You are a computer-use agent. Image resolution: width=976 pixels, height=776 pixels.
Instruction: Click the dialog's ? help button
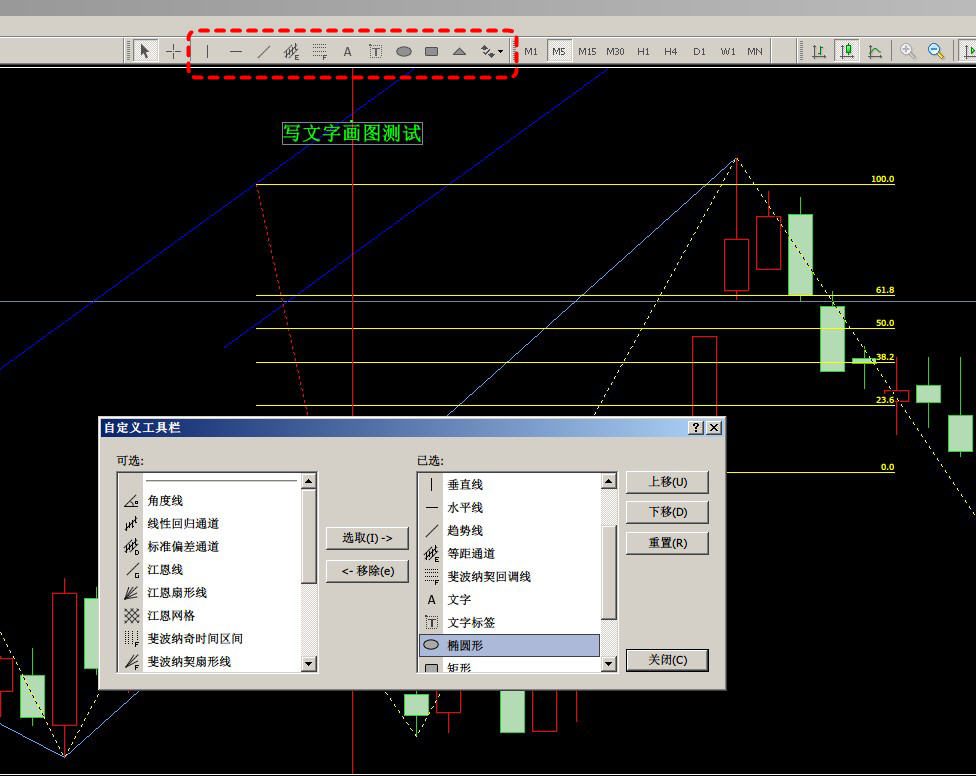click(696, 428)
